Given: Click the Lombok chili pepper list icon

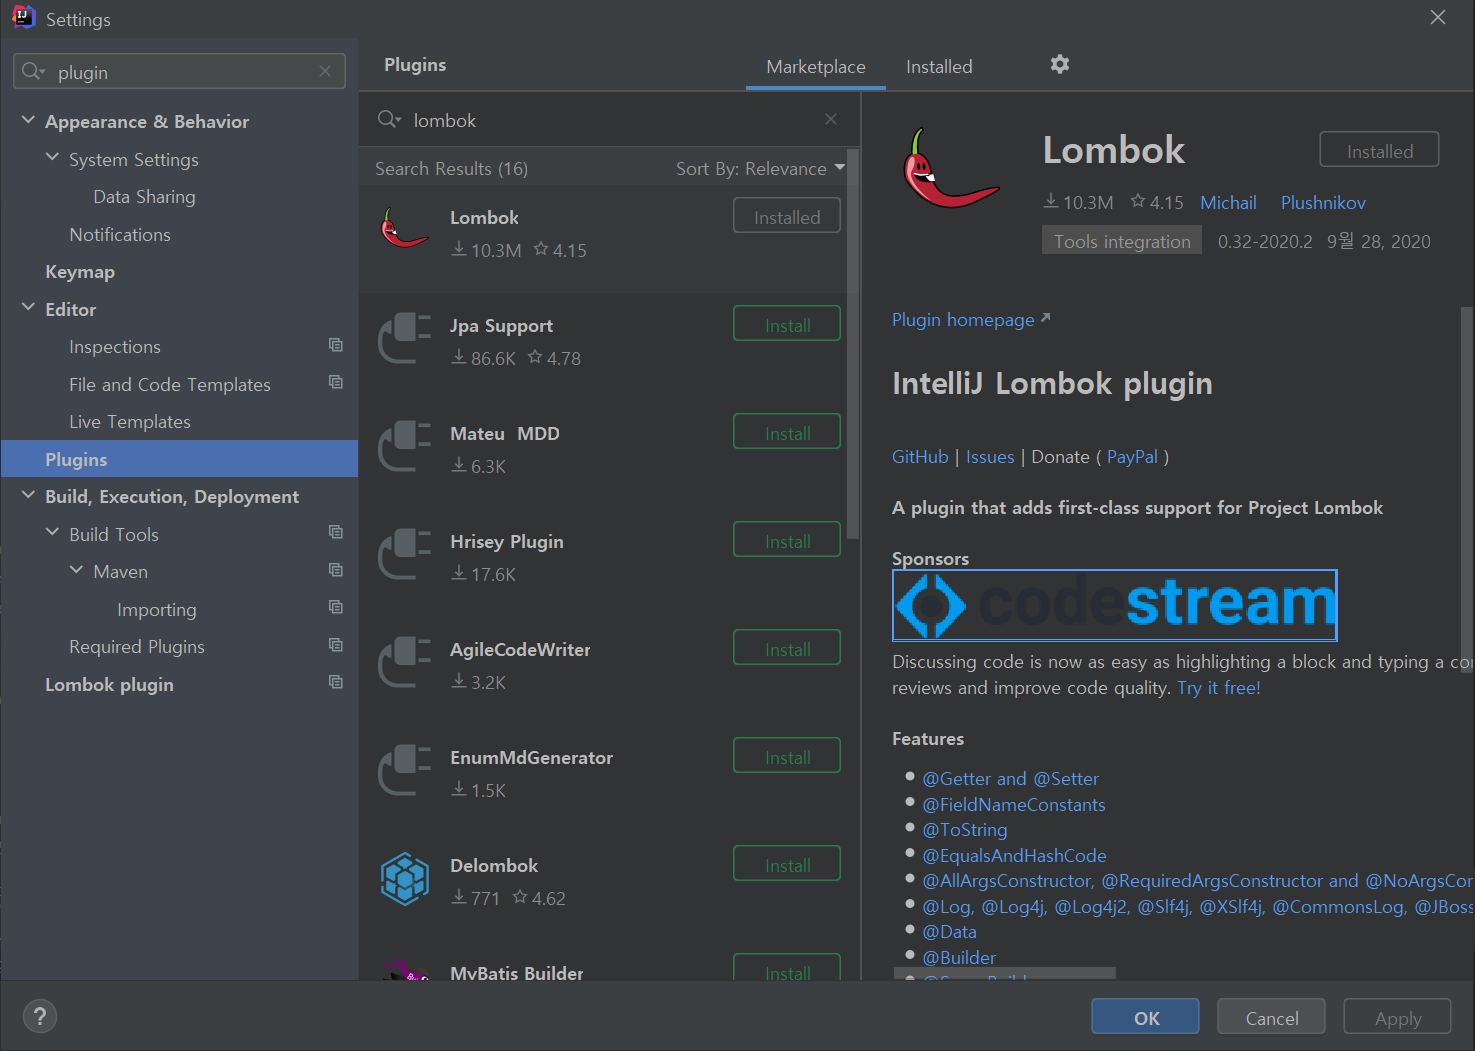Looking at the screenshot, I should point(405,229).
